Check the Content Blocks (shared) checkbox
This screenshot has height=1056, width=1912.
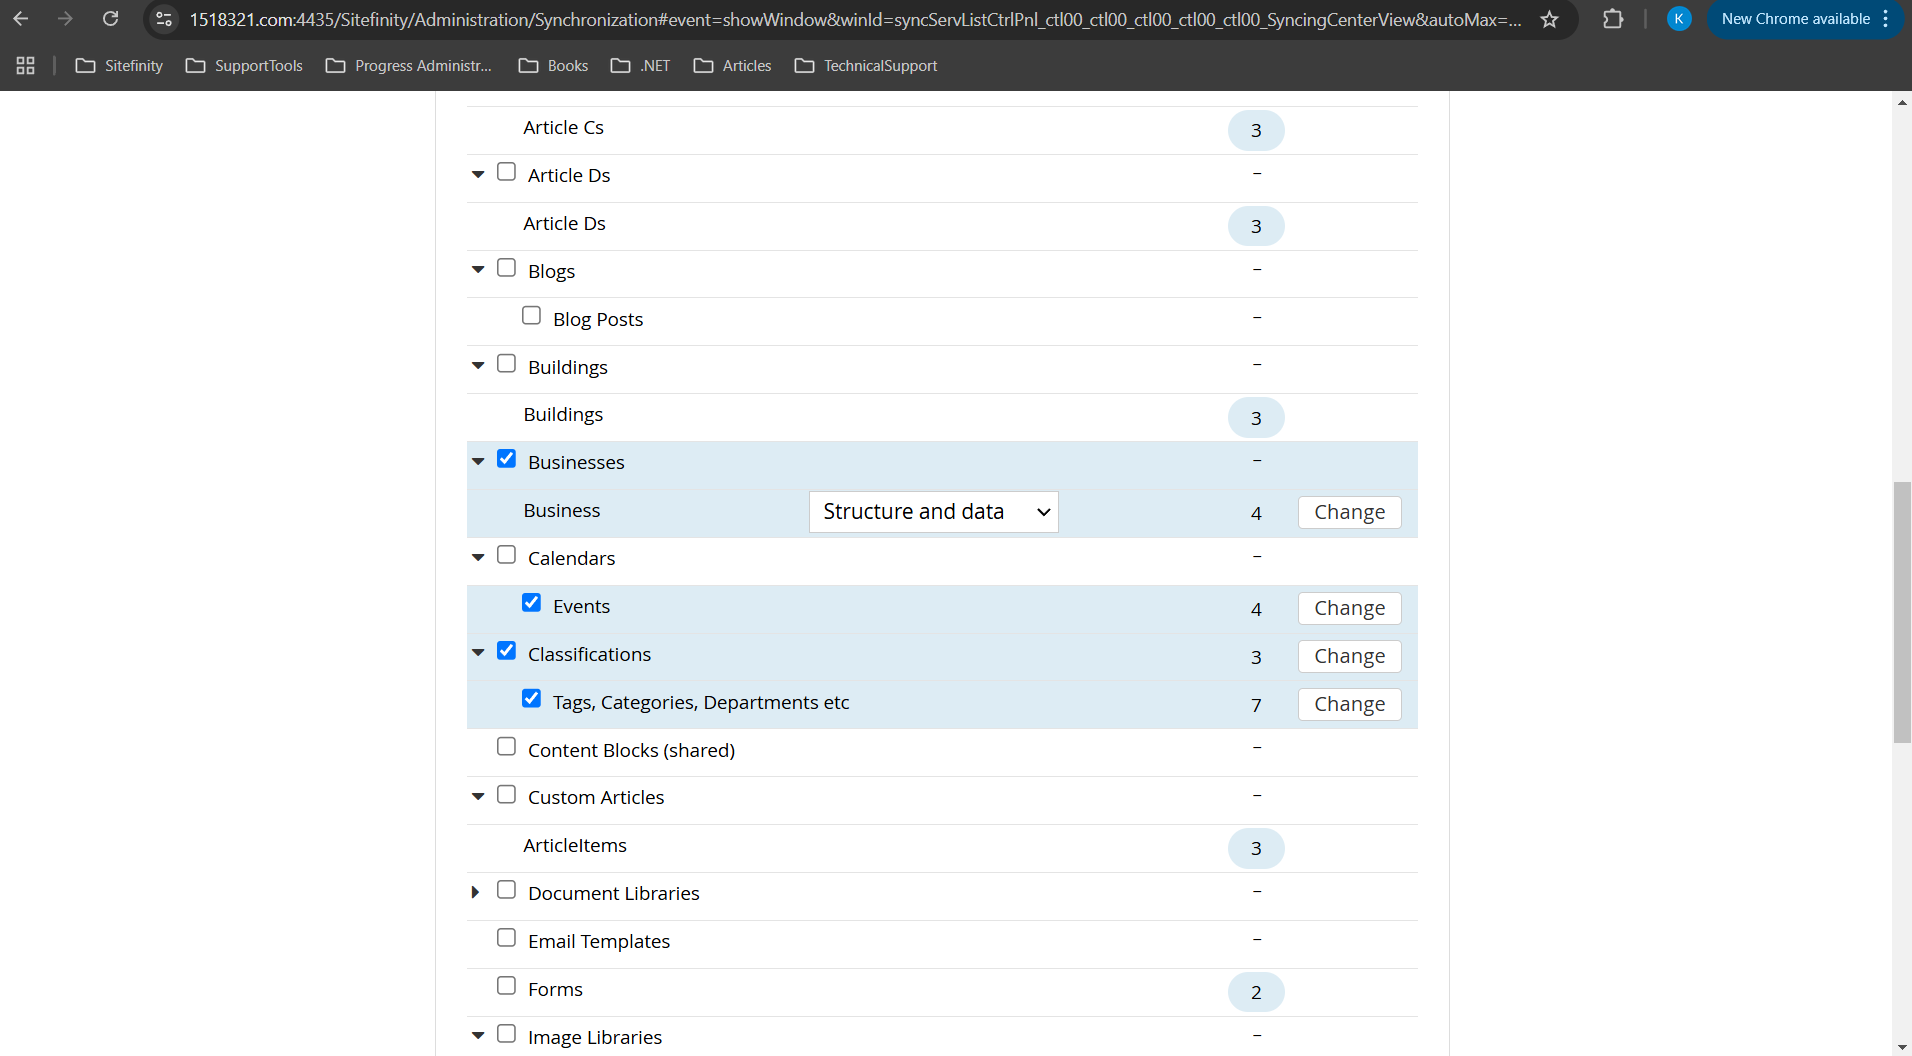point(507,747)
